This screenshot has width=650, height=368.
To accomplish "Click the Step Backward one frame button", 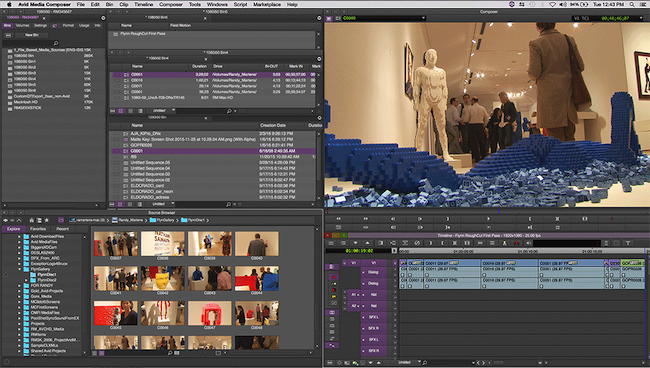I will [393, 218].
